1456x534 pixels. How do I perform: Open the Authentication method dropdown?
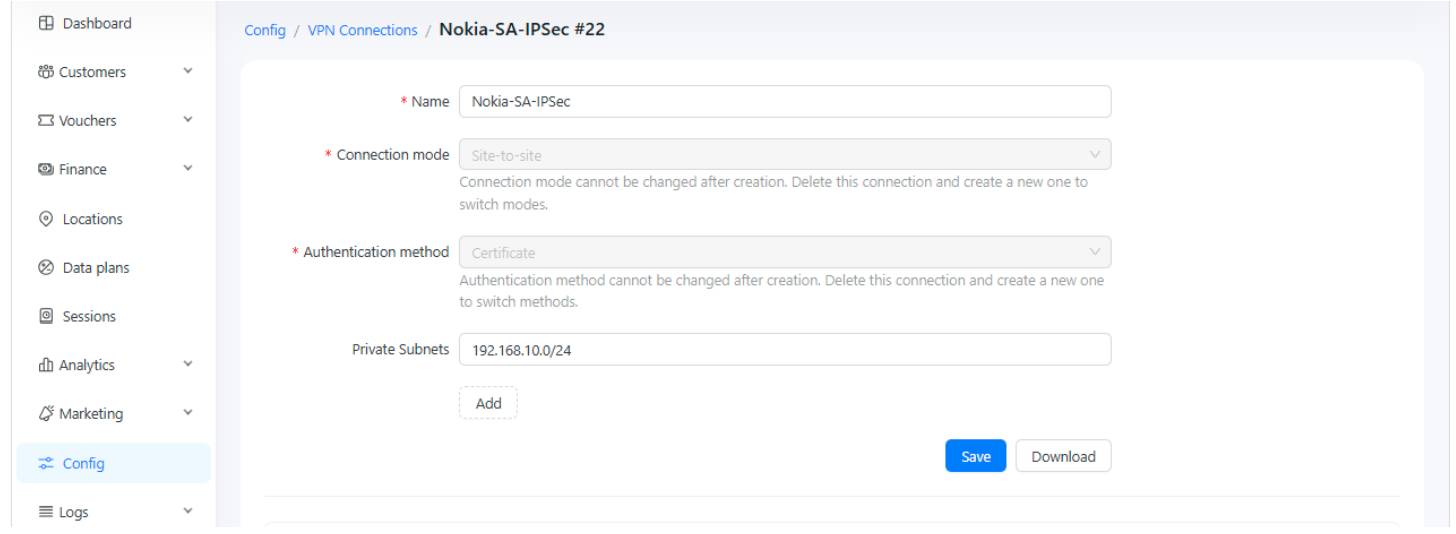[x=785, y=252]
